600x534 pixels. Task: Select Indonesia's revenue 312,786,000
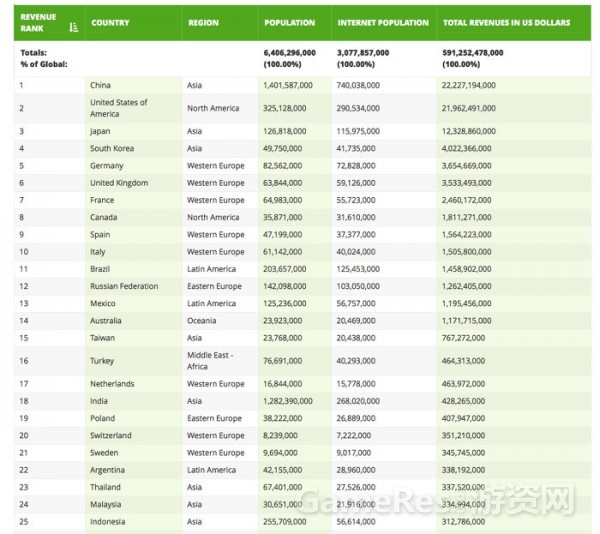[463, 521]
